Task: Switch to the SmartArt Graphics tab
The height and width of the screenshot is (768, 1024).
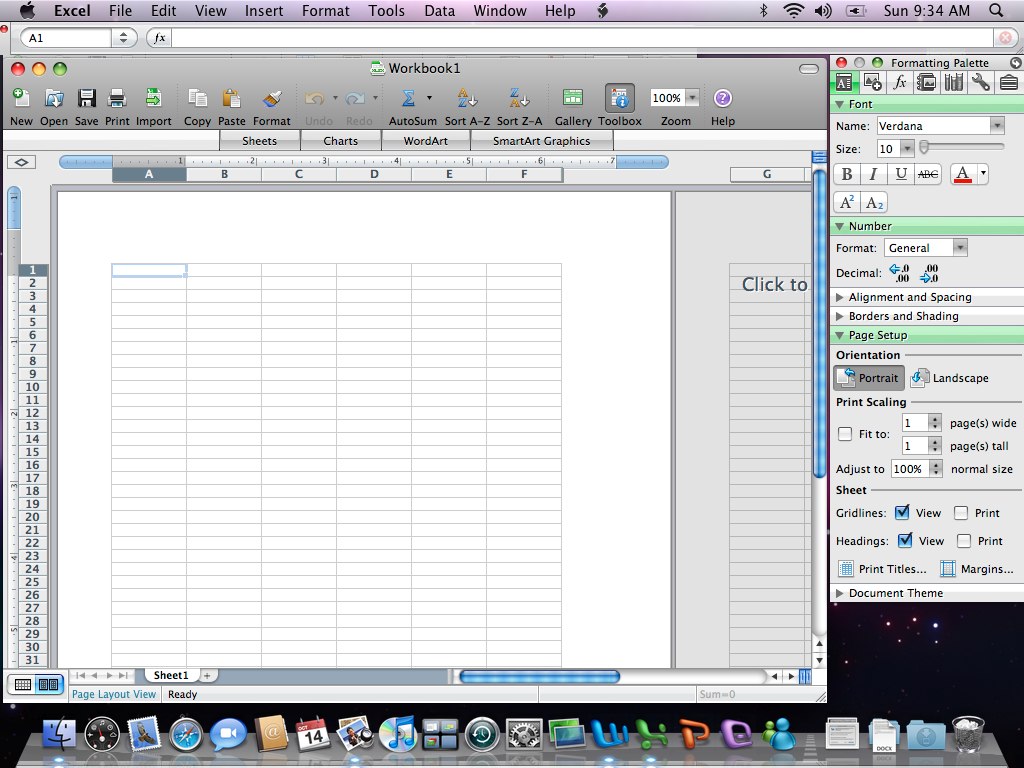Action: coord(541,141)
